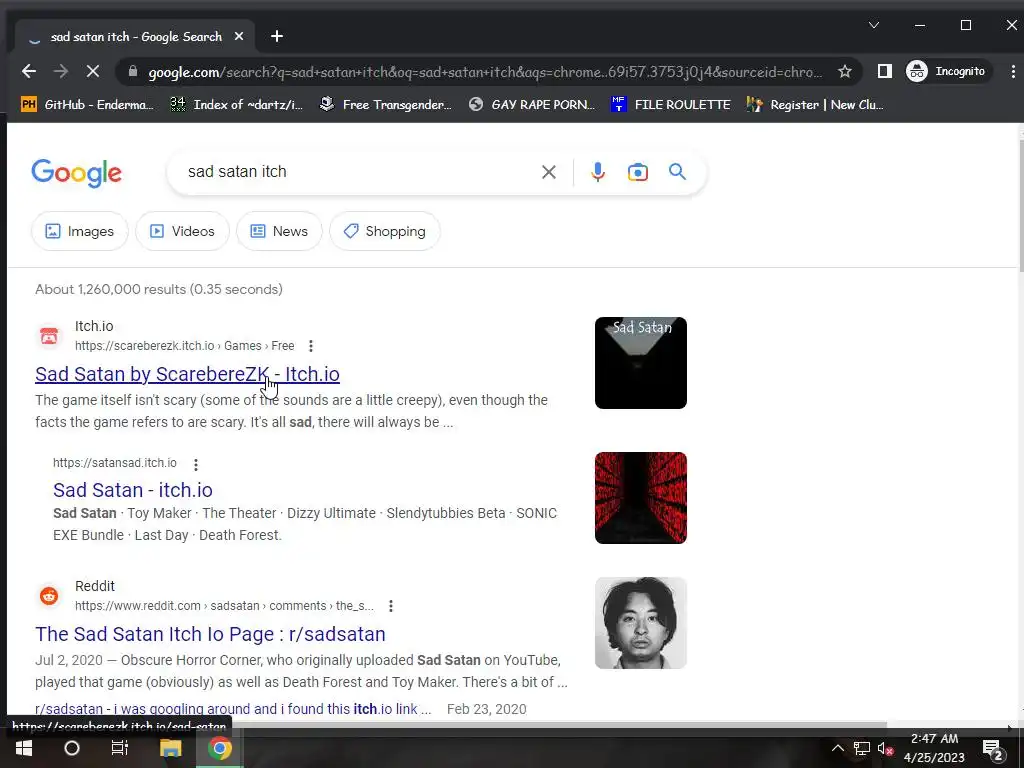The image size is (1024, 768).
Task: Switch to Shopping results
Action: tap(385, 231)
